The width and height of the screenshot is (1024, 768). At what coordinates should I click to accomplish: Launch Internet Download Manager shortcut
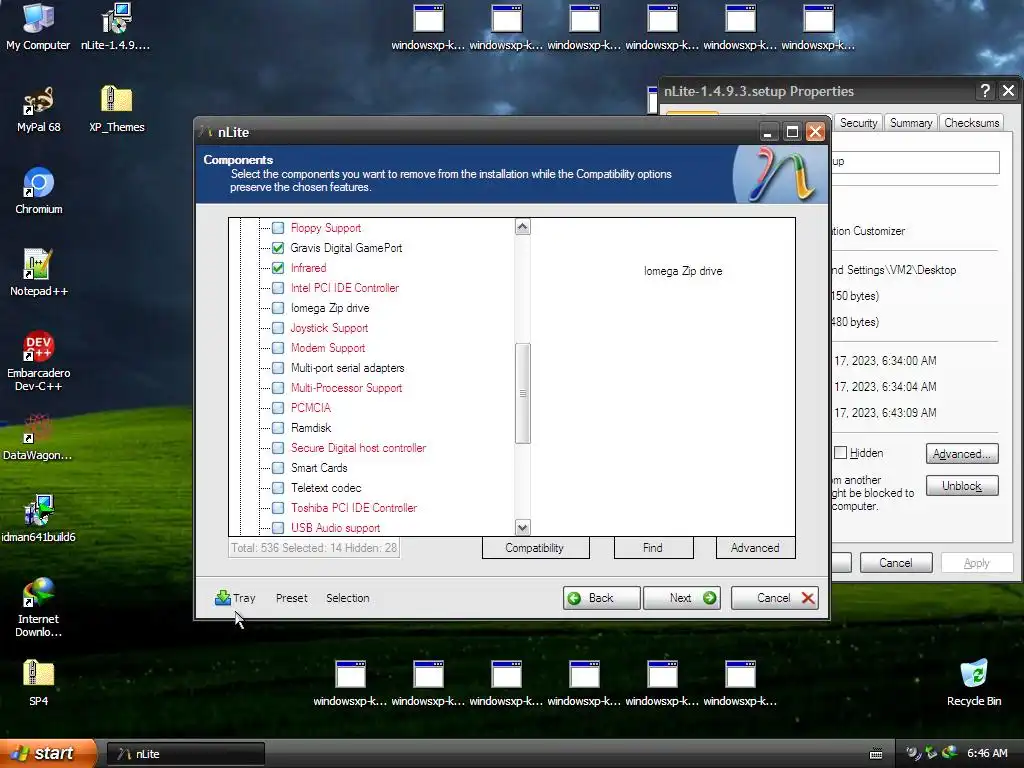[38, 607]
